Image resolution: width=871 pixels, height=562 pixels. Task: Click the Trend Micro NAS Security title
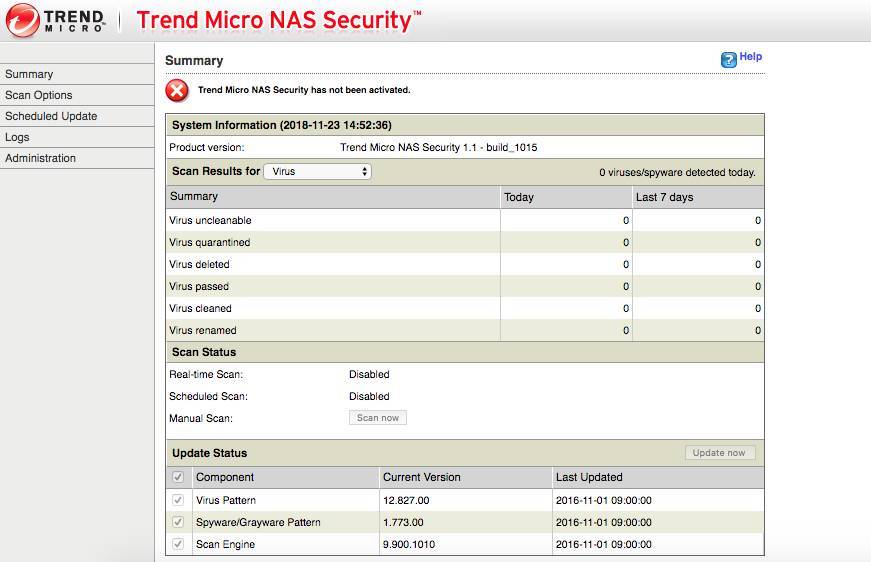(279, 21)
